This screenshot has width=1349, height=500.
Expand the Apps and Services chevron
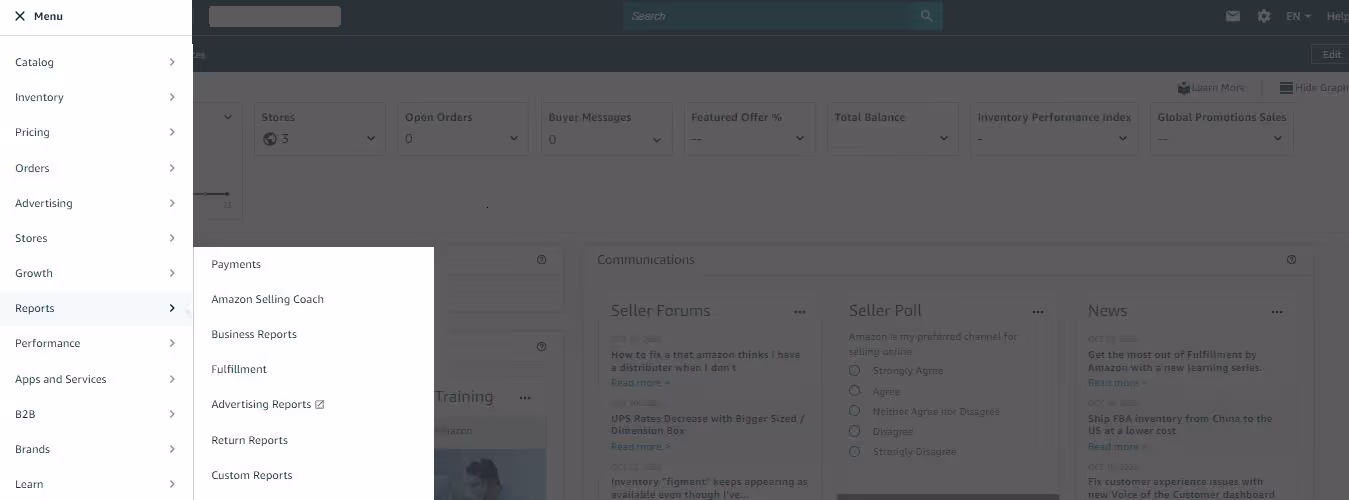pos(172,379)
